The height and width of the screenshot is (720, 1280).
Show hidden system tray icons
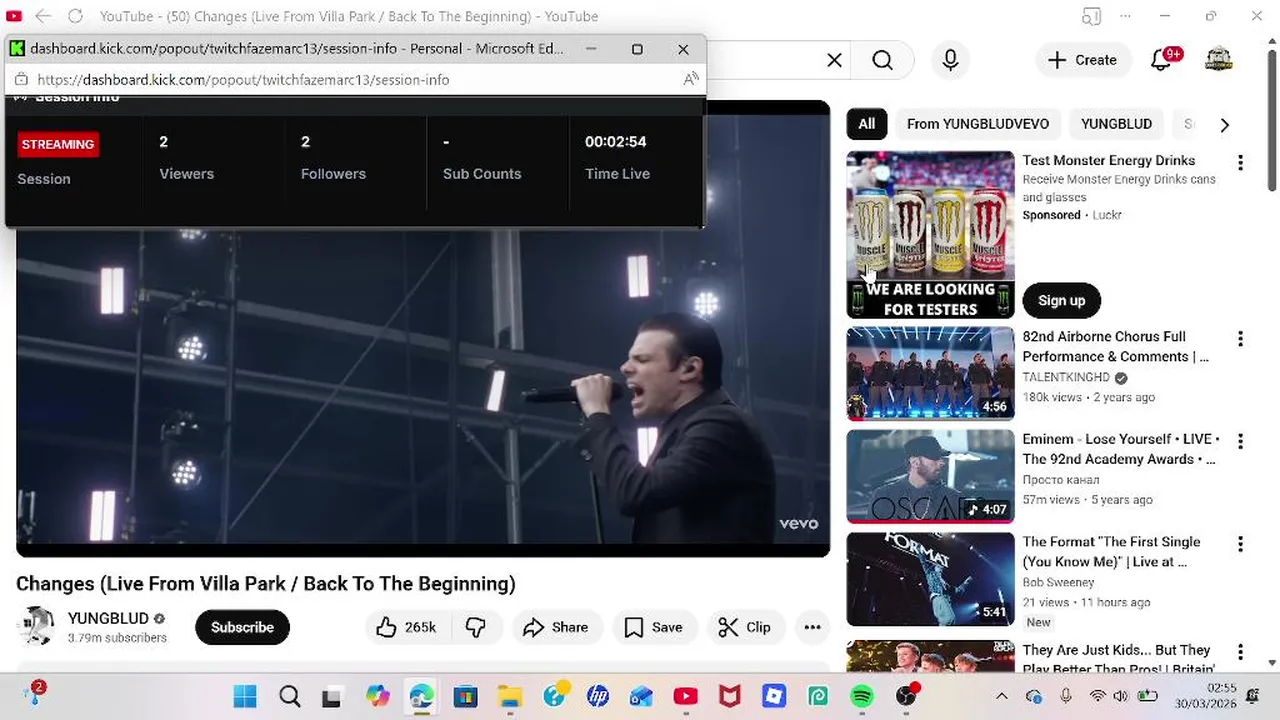click(x=1001, y=696)
